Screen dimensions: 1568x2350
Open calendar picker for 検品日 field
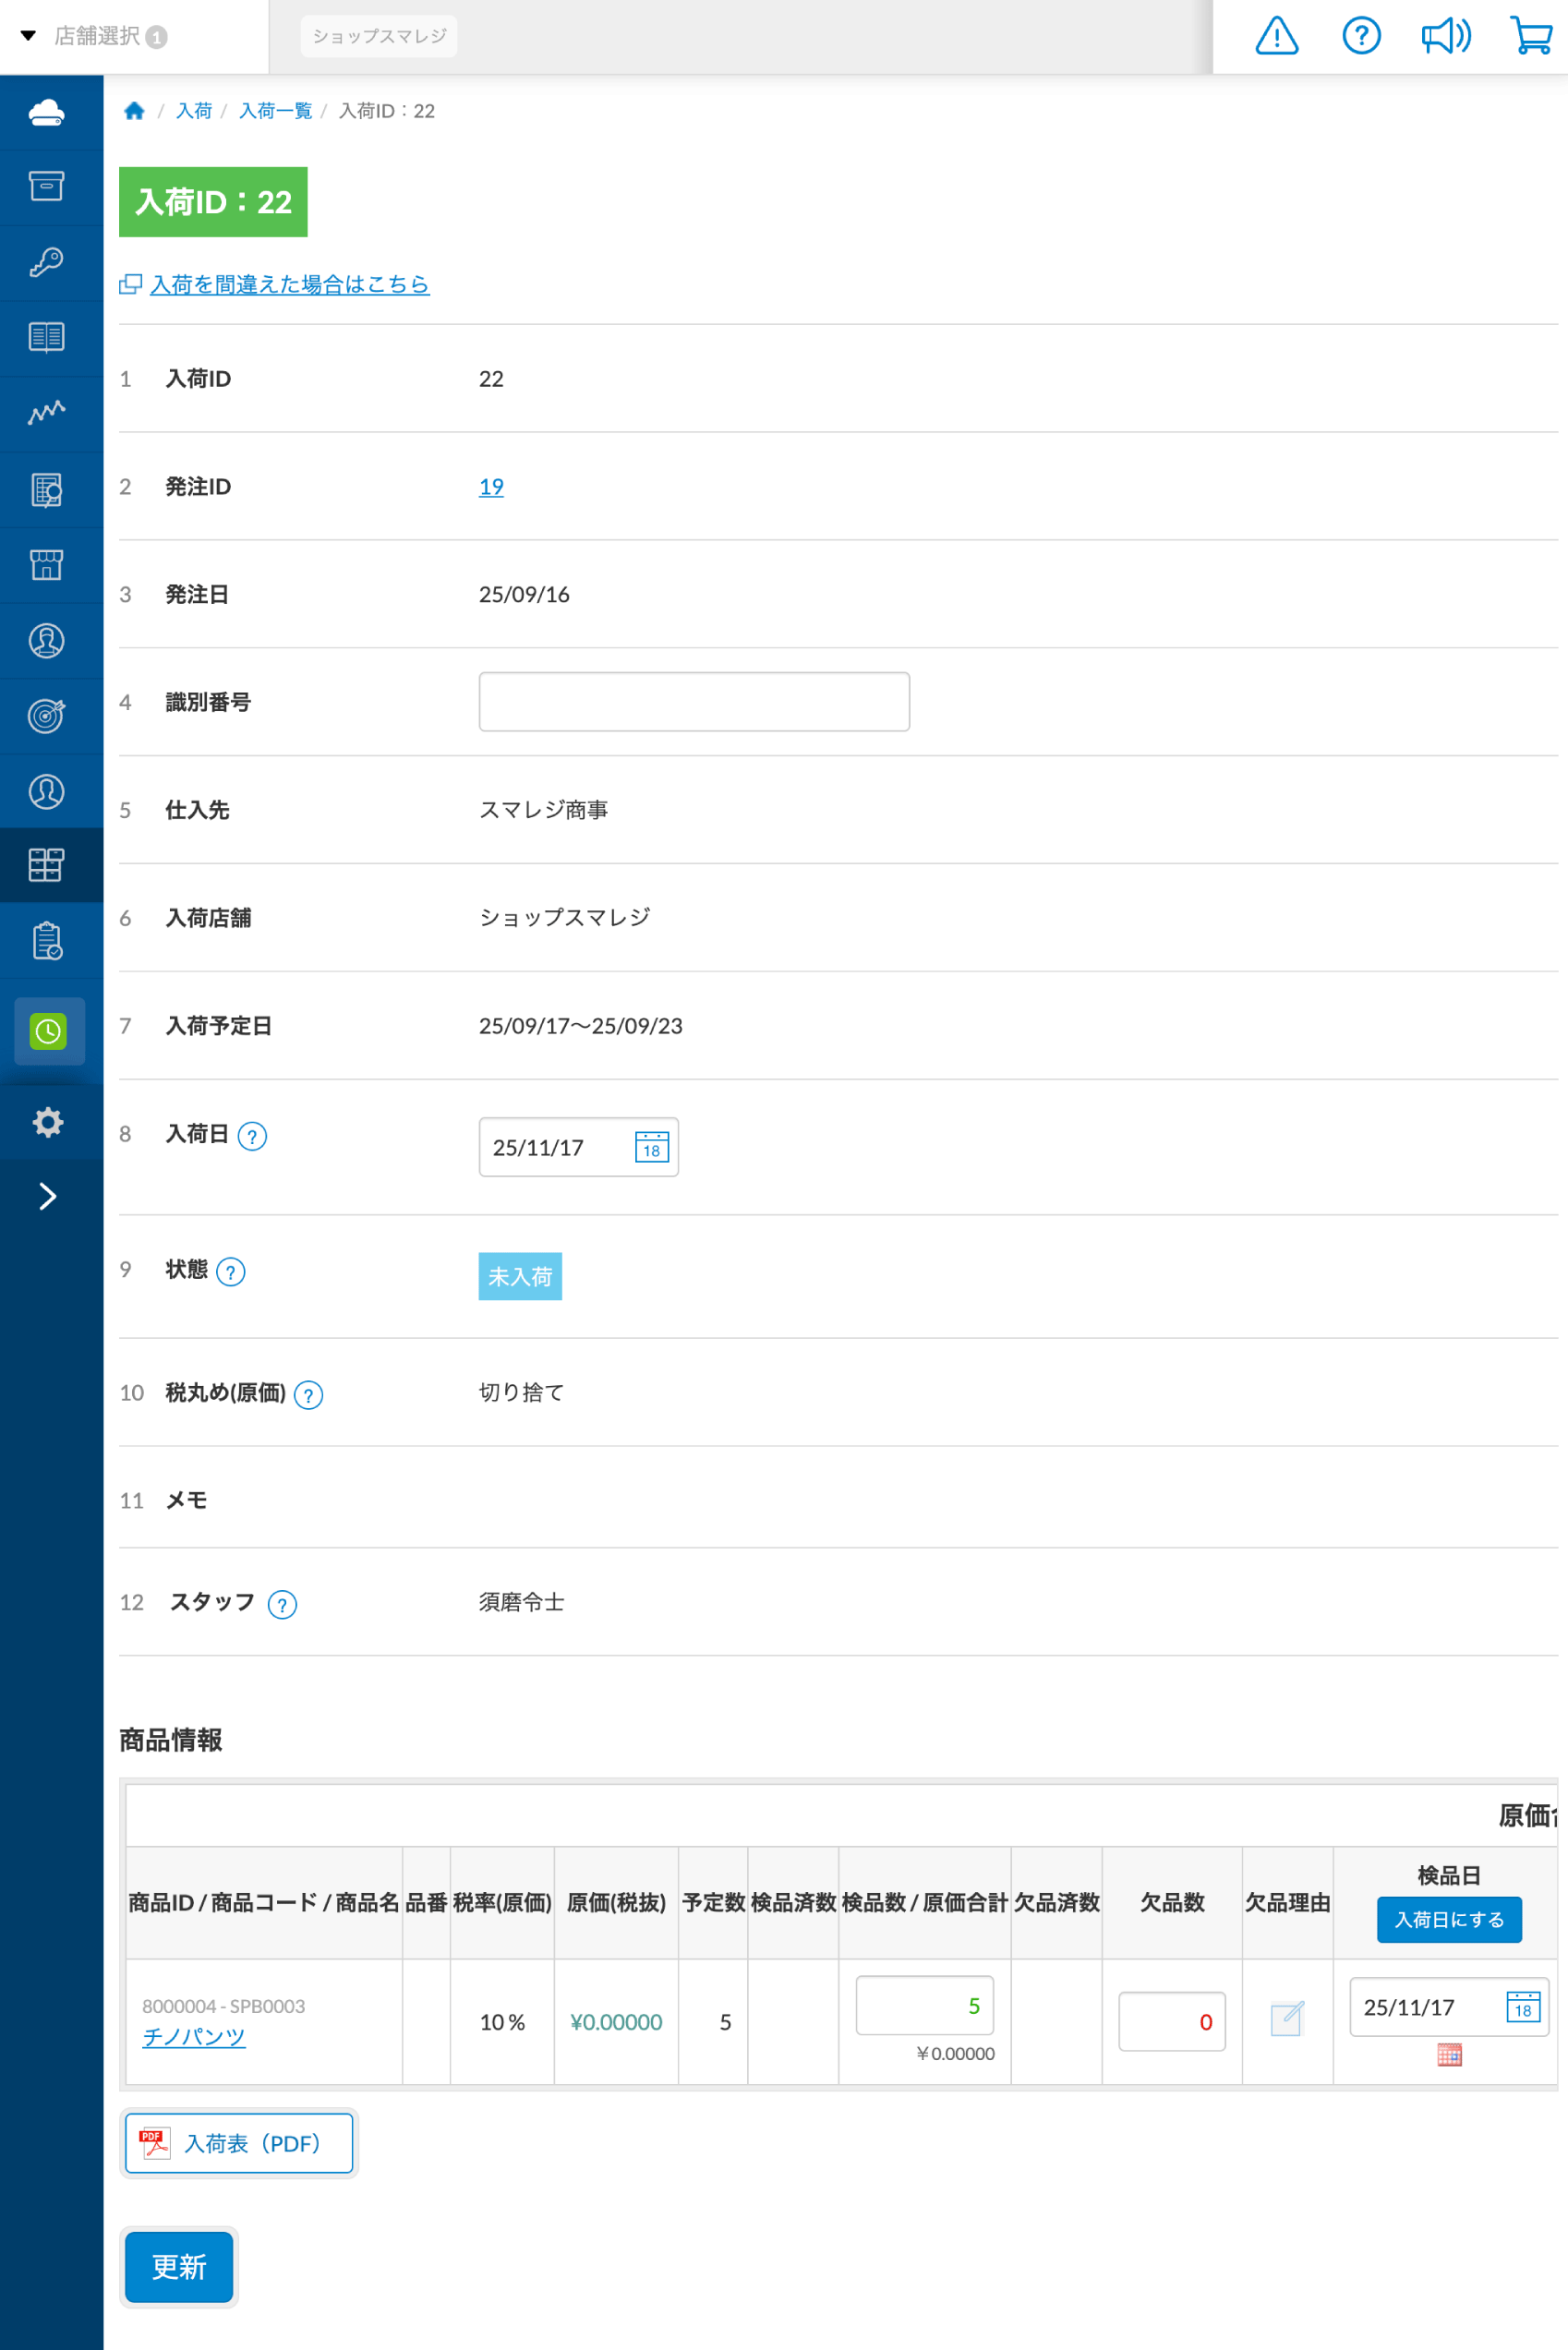coord(1522,2006)
